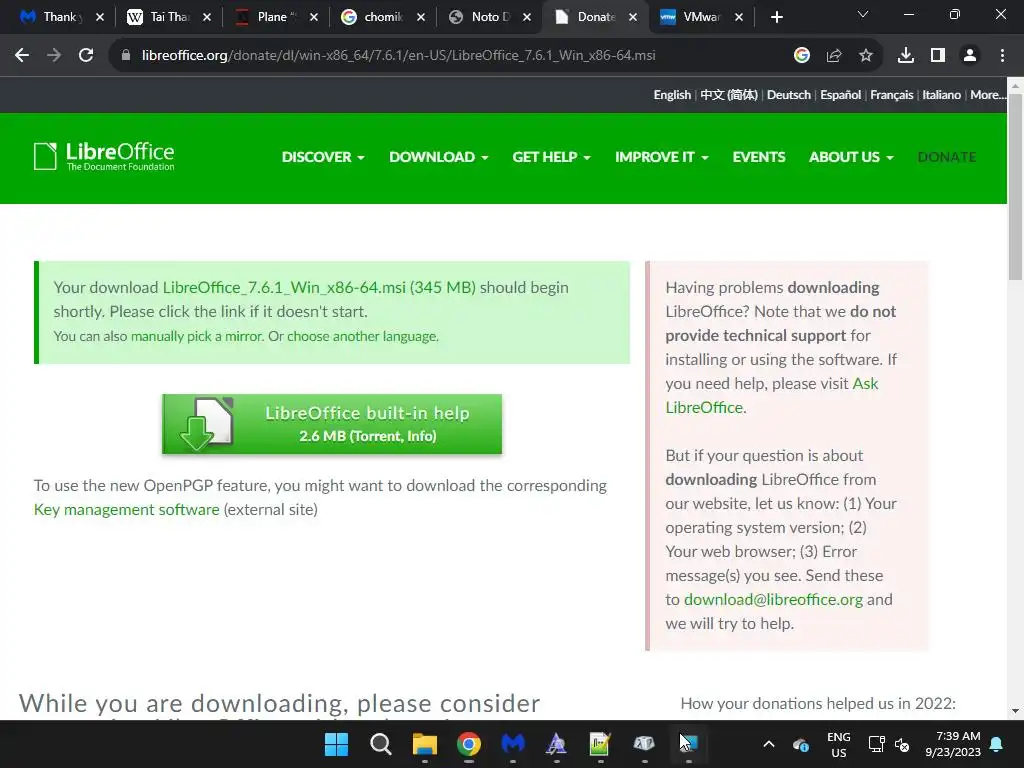
Task: Click the address bar URL field
Action: 398,56
